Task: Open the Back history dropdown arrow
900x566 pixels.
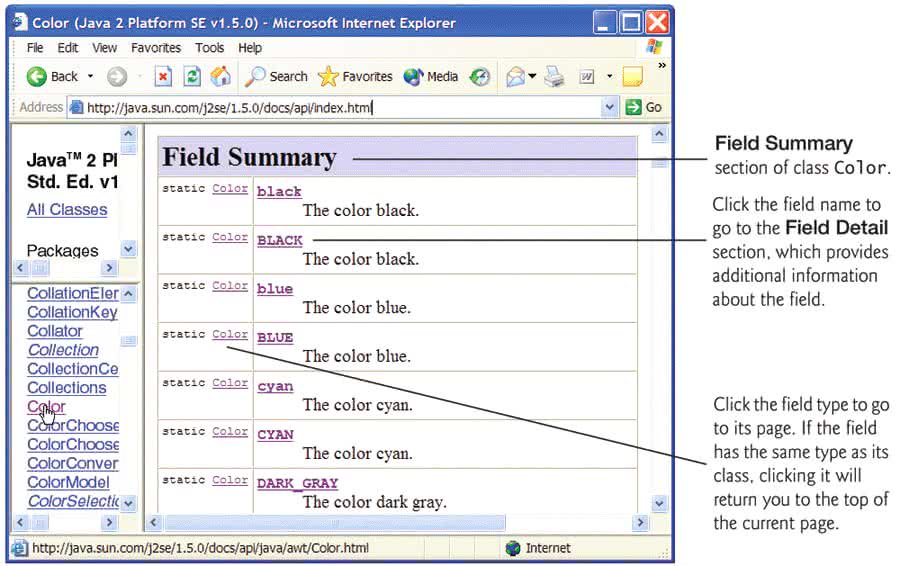Action: coord(90,76)
